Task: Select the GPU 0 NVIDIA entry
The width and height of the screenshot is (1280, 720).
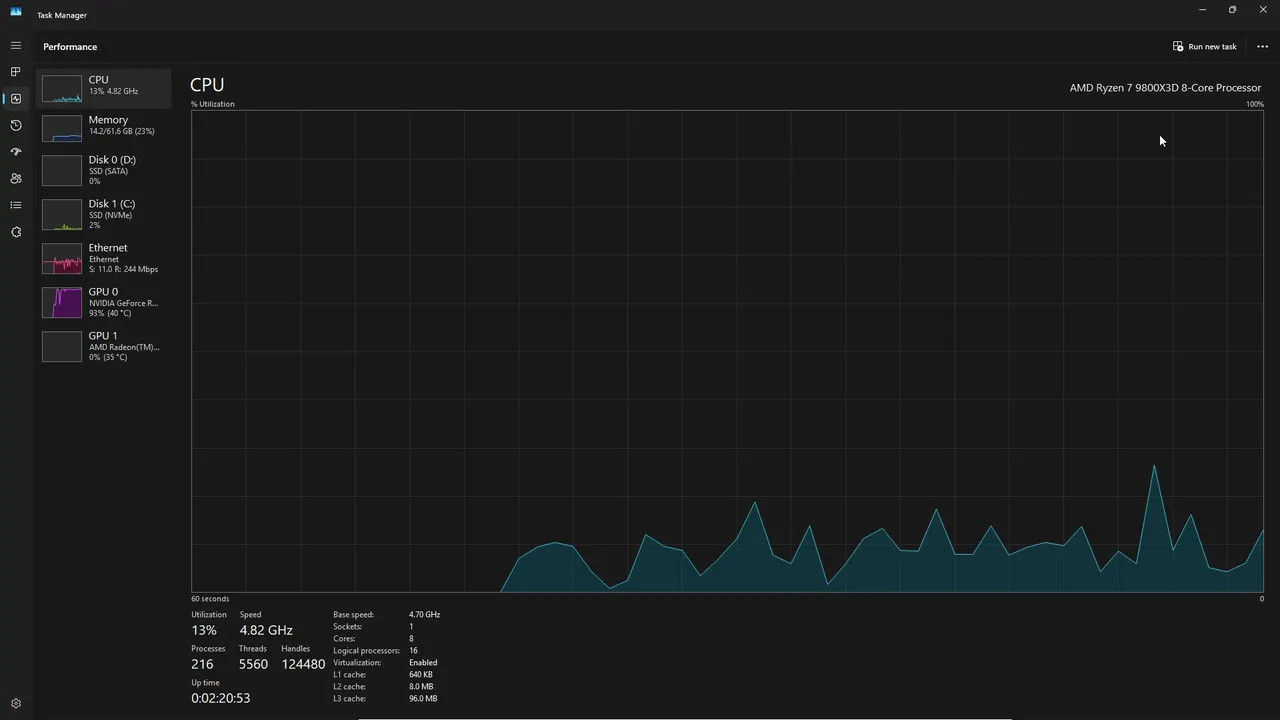Action: coord(104,302)
